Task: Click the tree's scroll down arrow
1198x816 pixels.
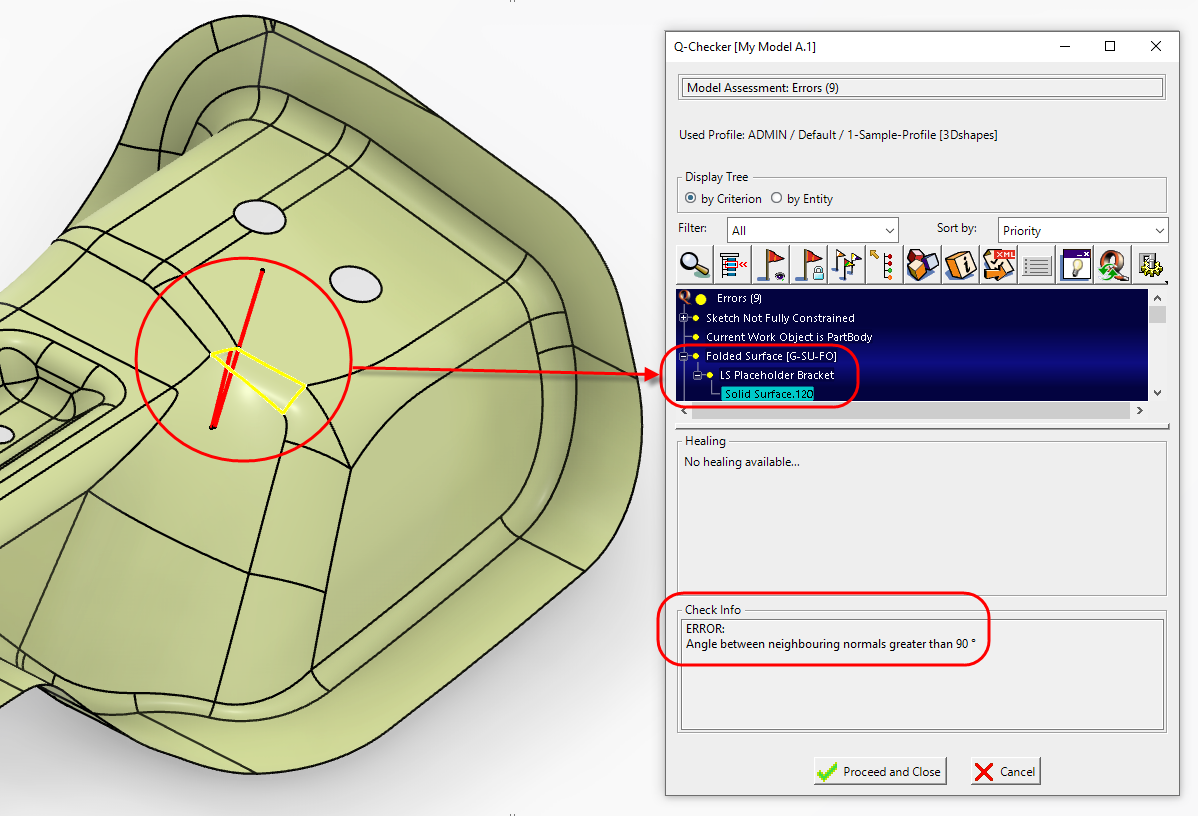Action: pyautogui.click(x=1158, y=393)
